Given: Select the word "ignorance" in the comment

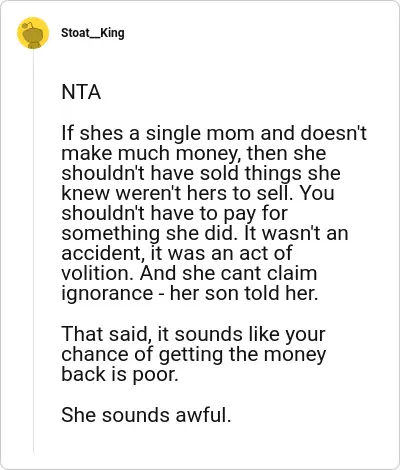Looking at the screenshot, I should click(x=107, y=294).
